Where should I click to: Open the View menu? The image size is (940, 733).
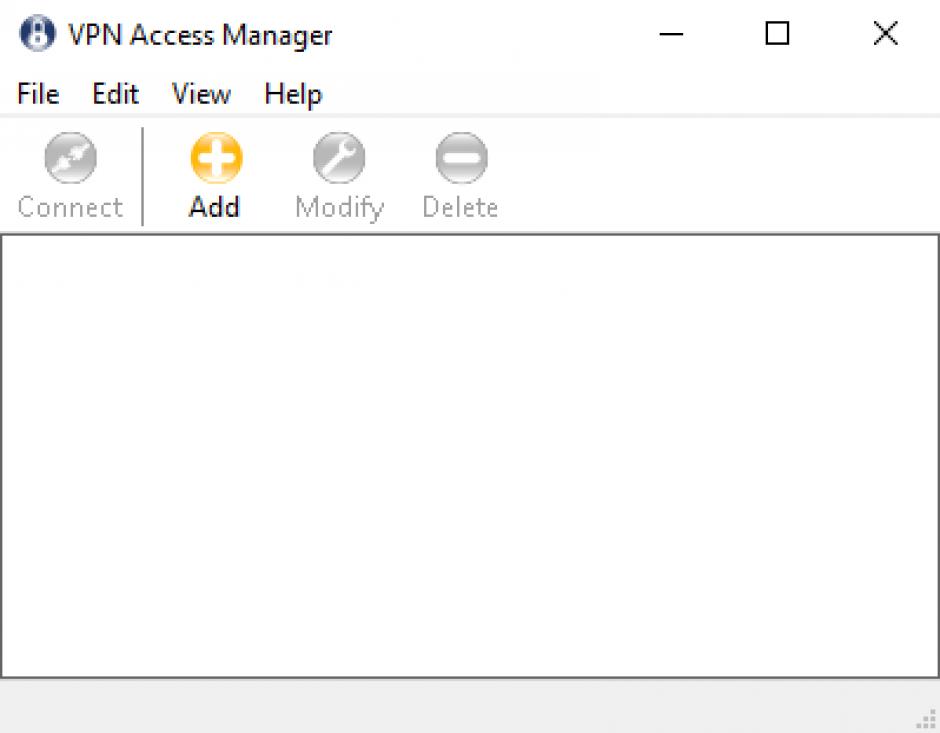[x=201, y=94]
